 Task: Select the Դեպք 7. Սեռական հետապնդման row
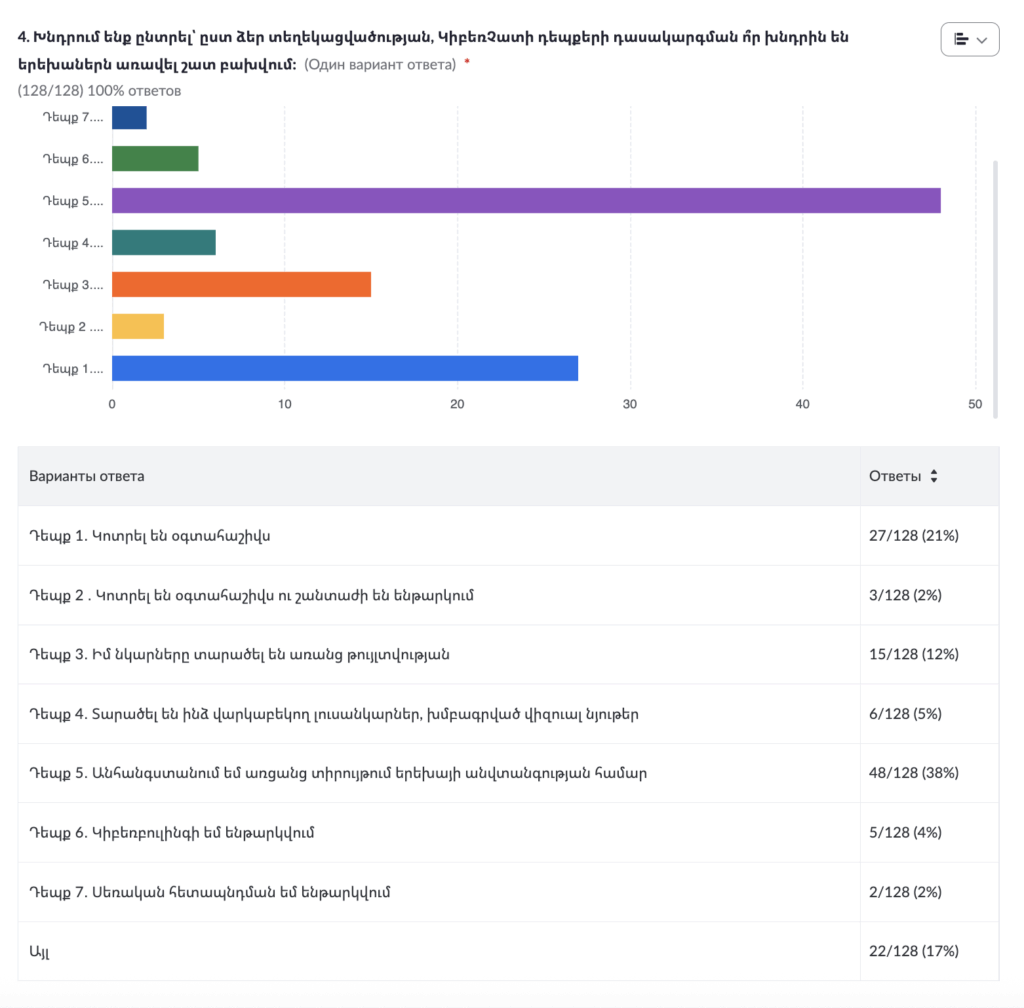tap(209, 891)
